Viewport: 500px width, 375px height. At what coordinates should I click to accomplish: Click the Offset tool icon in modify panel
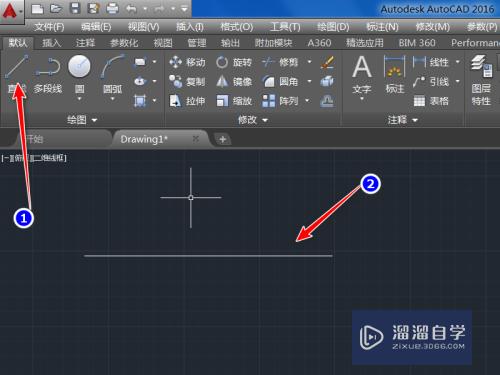[327, 101]
